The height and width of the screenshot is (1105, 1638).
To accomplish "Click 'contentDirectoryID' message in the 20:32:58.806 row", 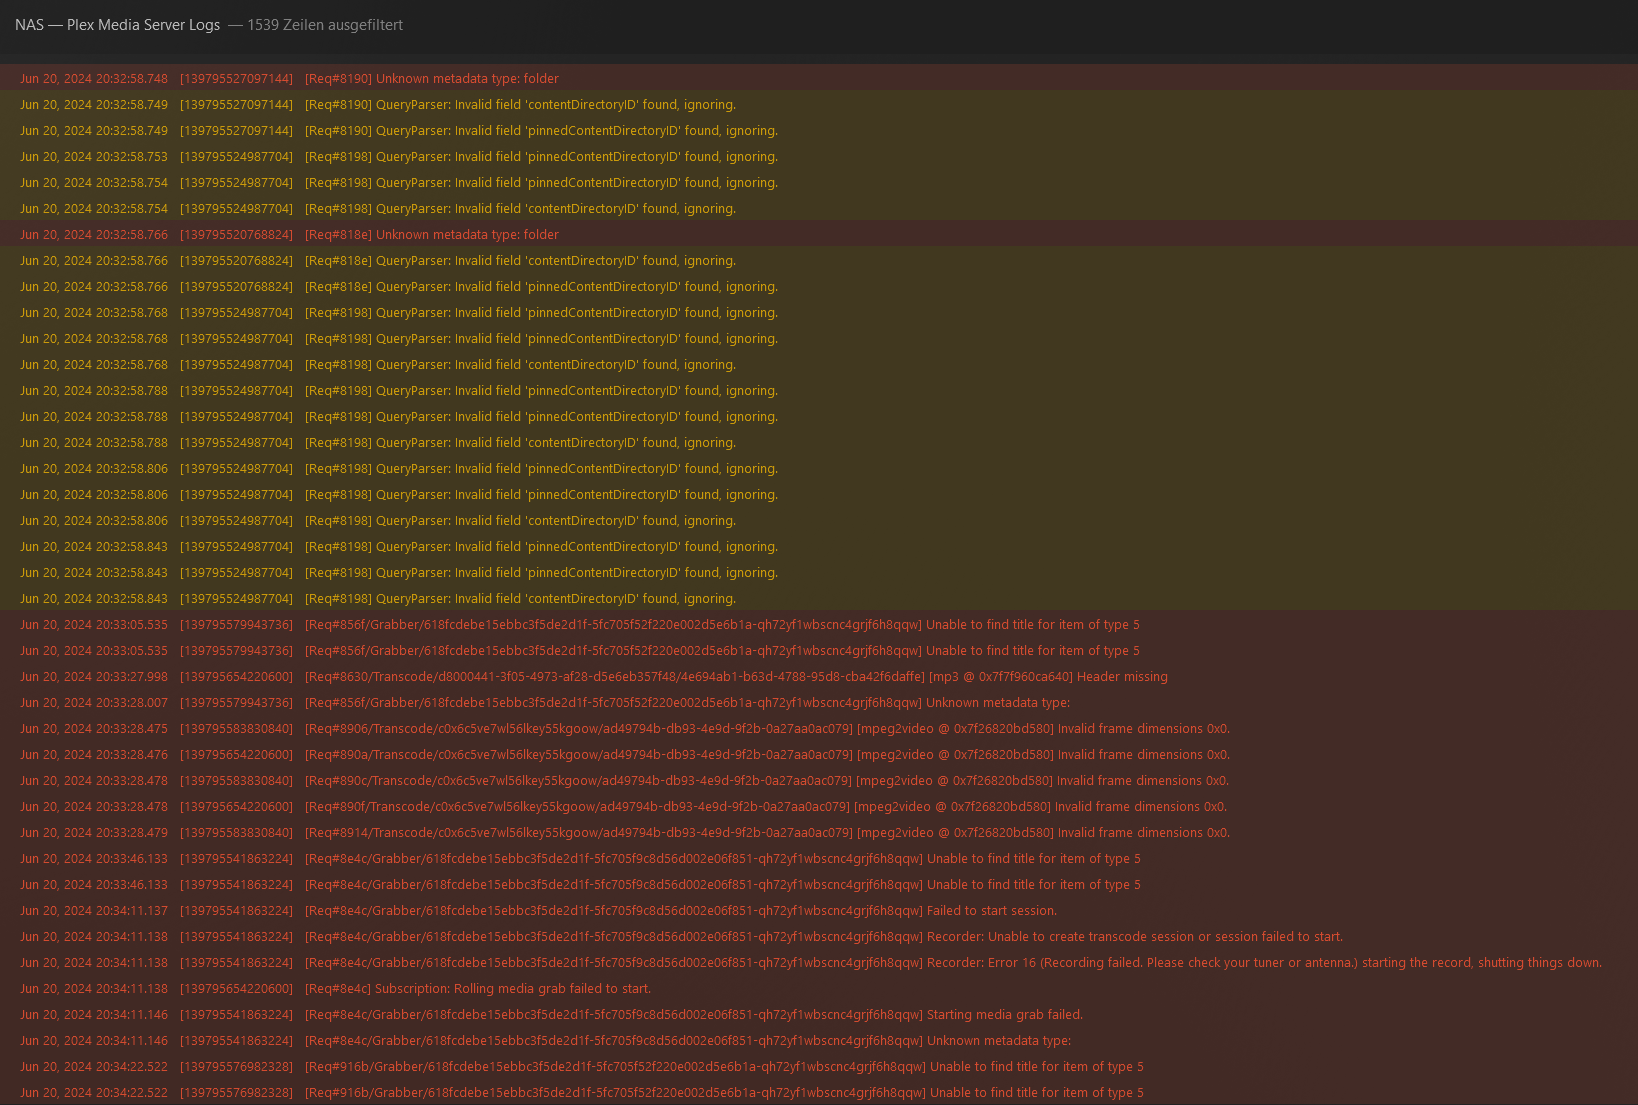I will [520, 520].
